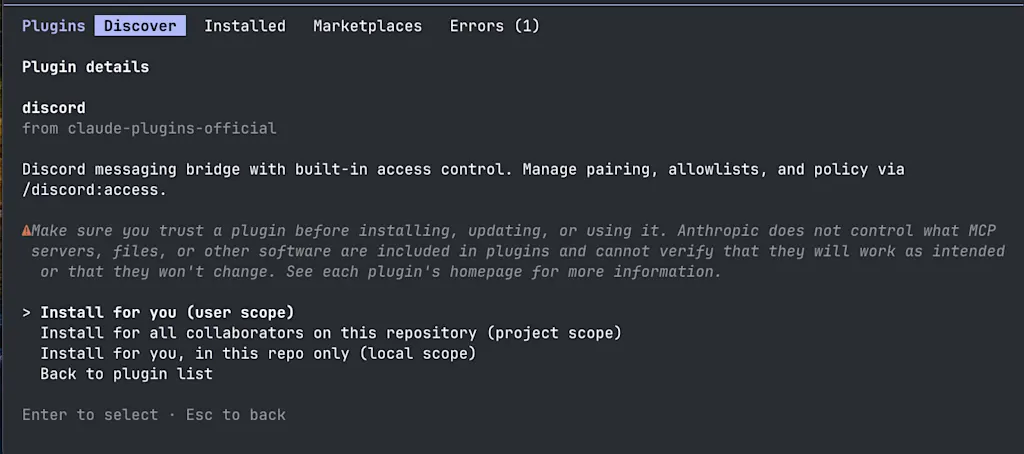Click the orange warning triangle icon
The image size is (1024, 454).
coord(26,231)
